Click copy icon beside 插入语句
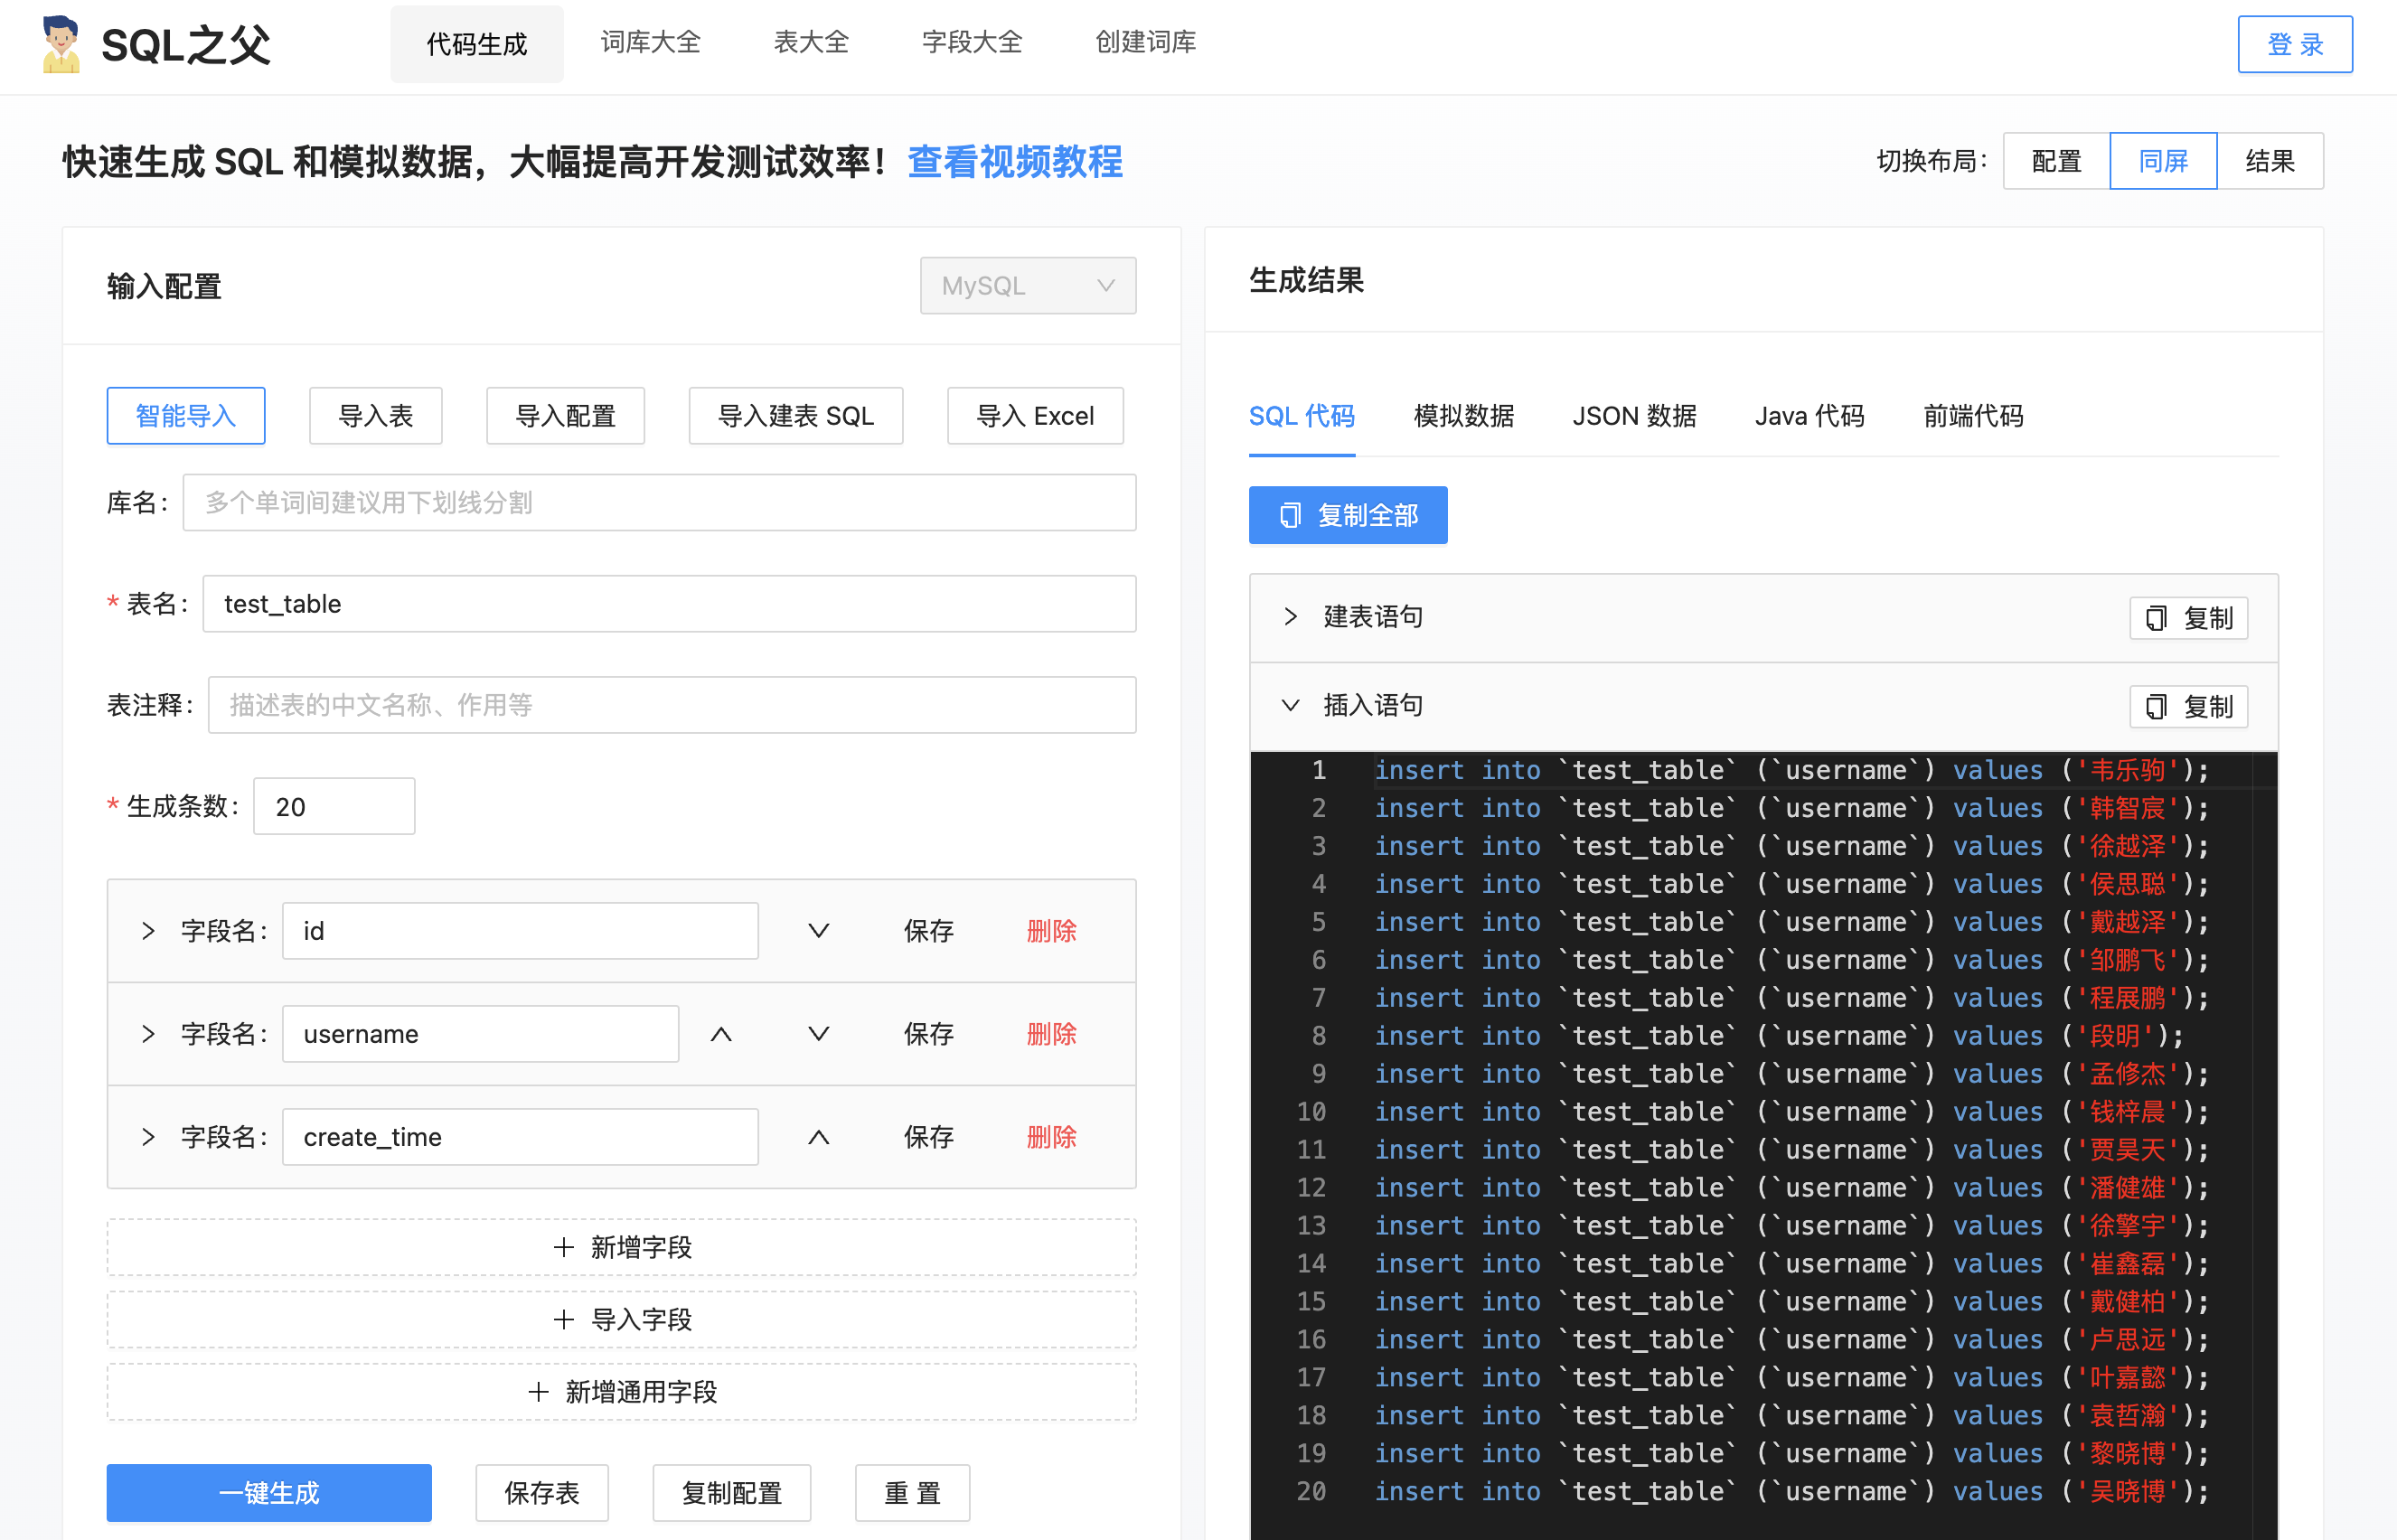 pos(2157,705)
